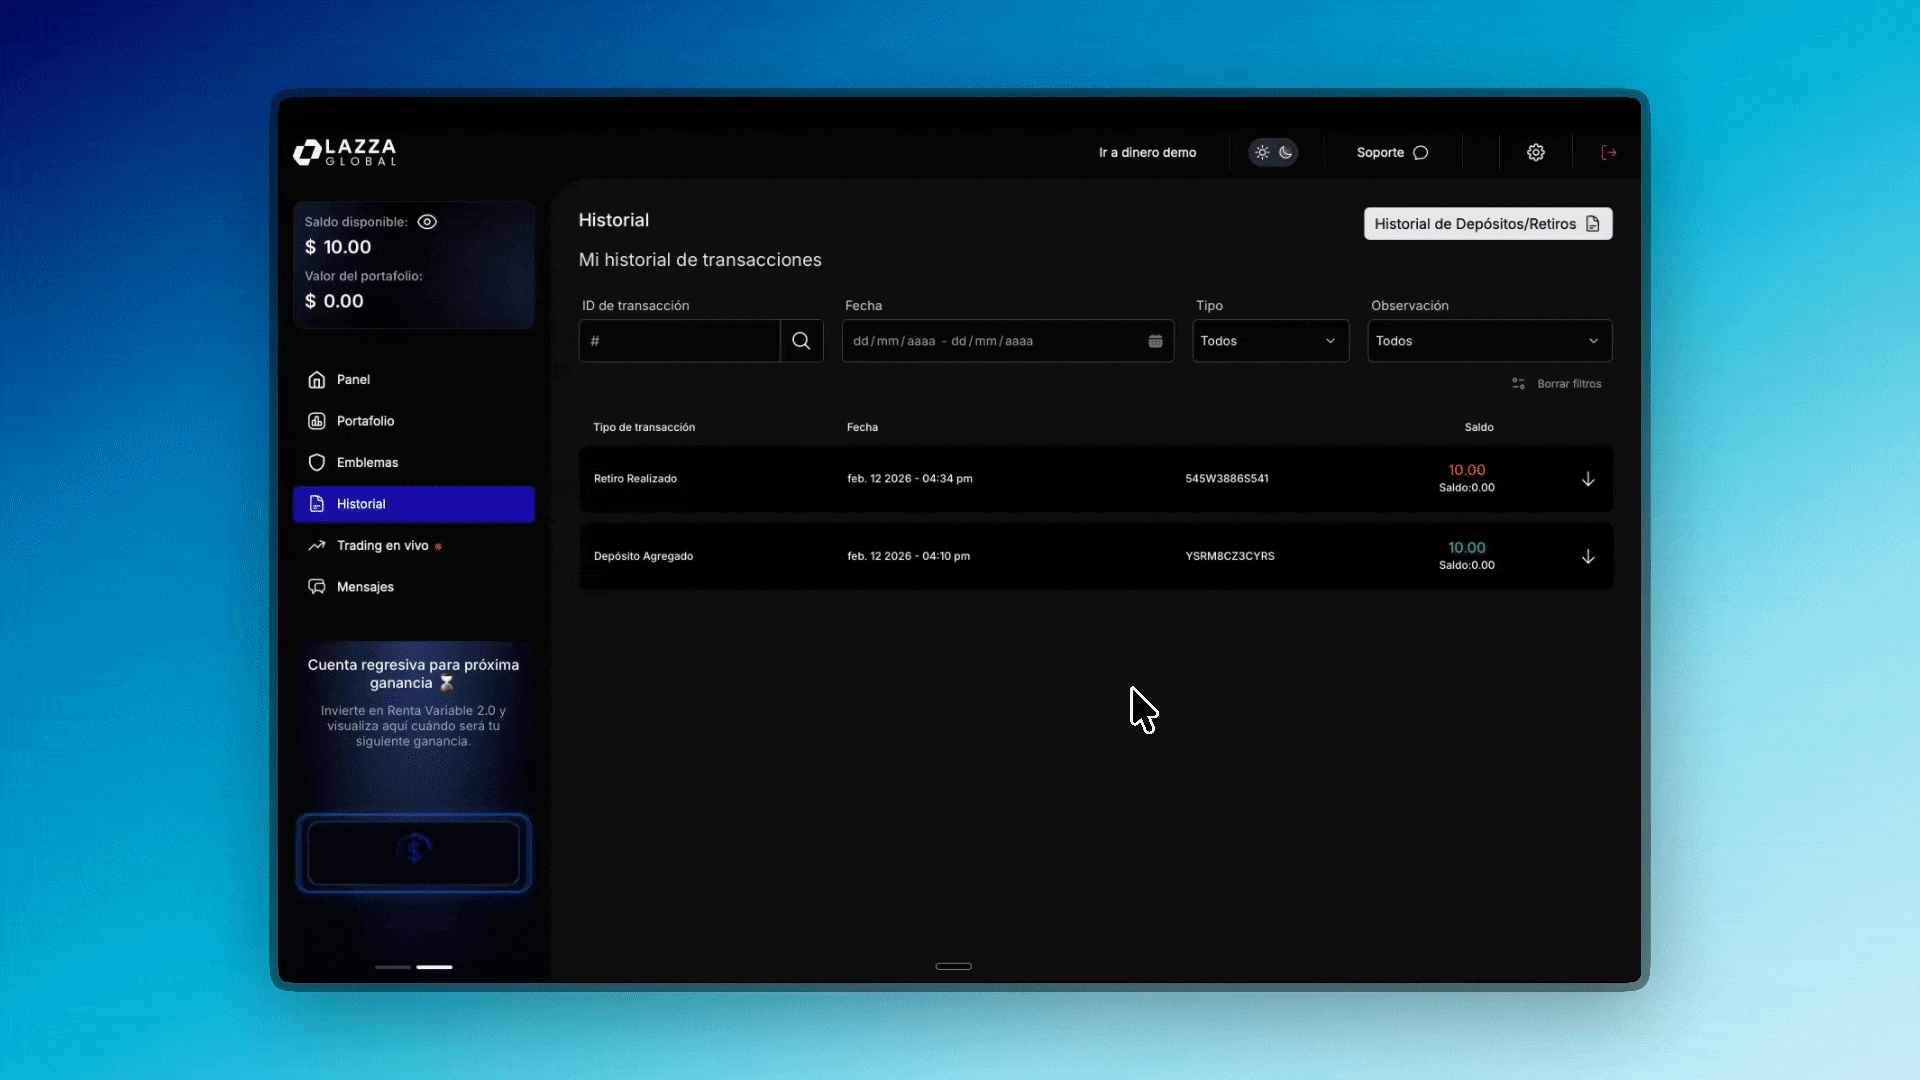The height and width of the screenshot is (1080, 1920).
Task: Open calendar picker in Fecha field
Action: [1155, 341]
